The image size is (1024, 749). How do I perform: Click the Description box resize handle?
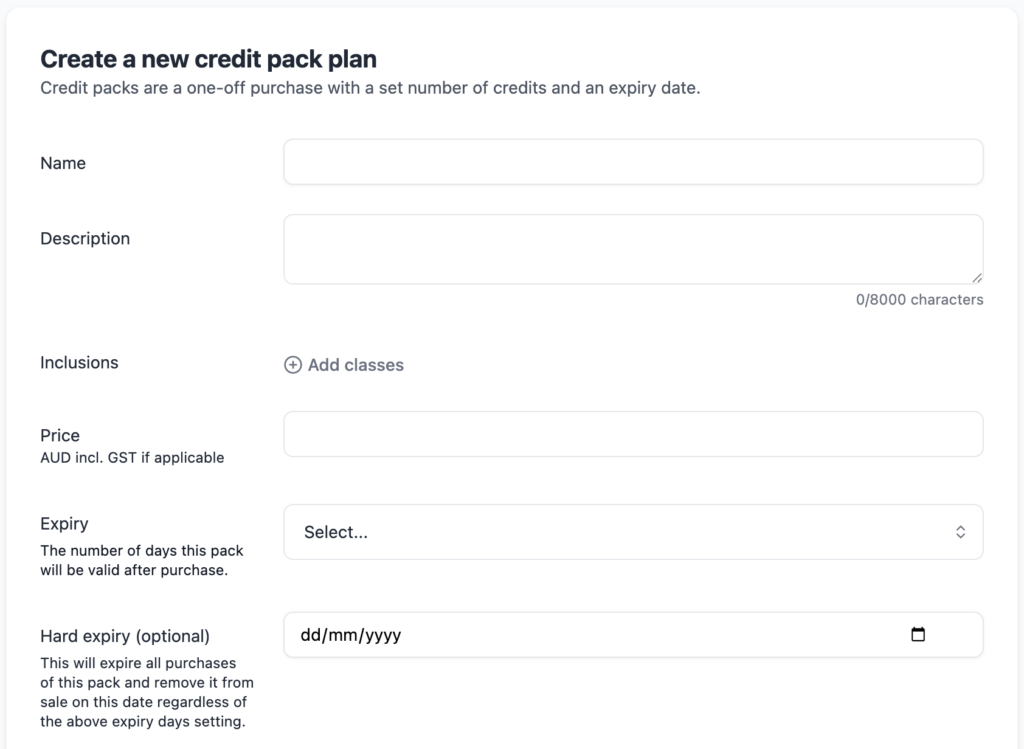[977, 278]
